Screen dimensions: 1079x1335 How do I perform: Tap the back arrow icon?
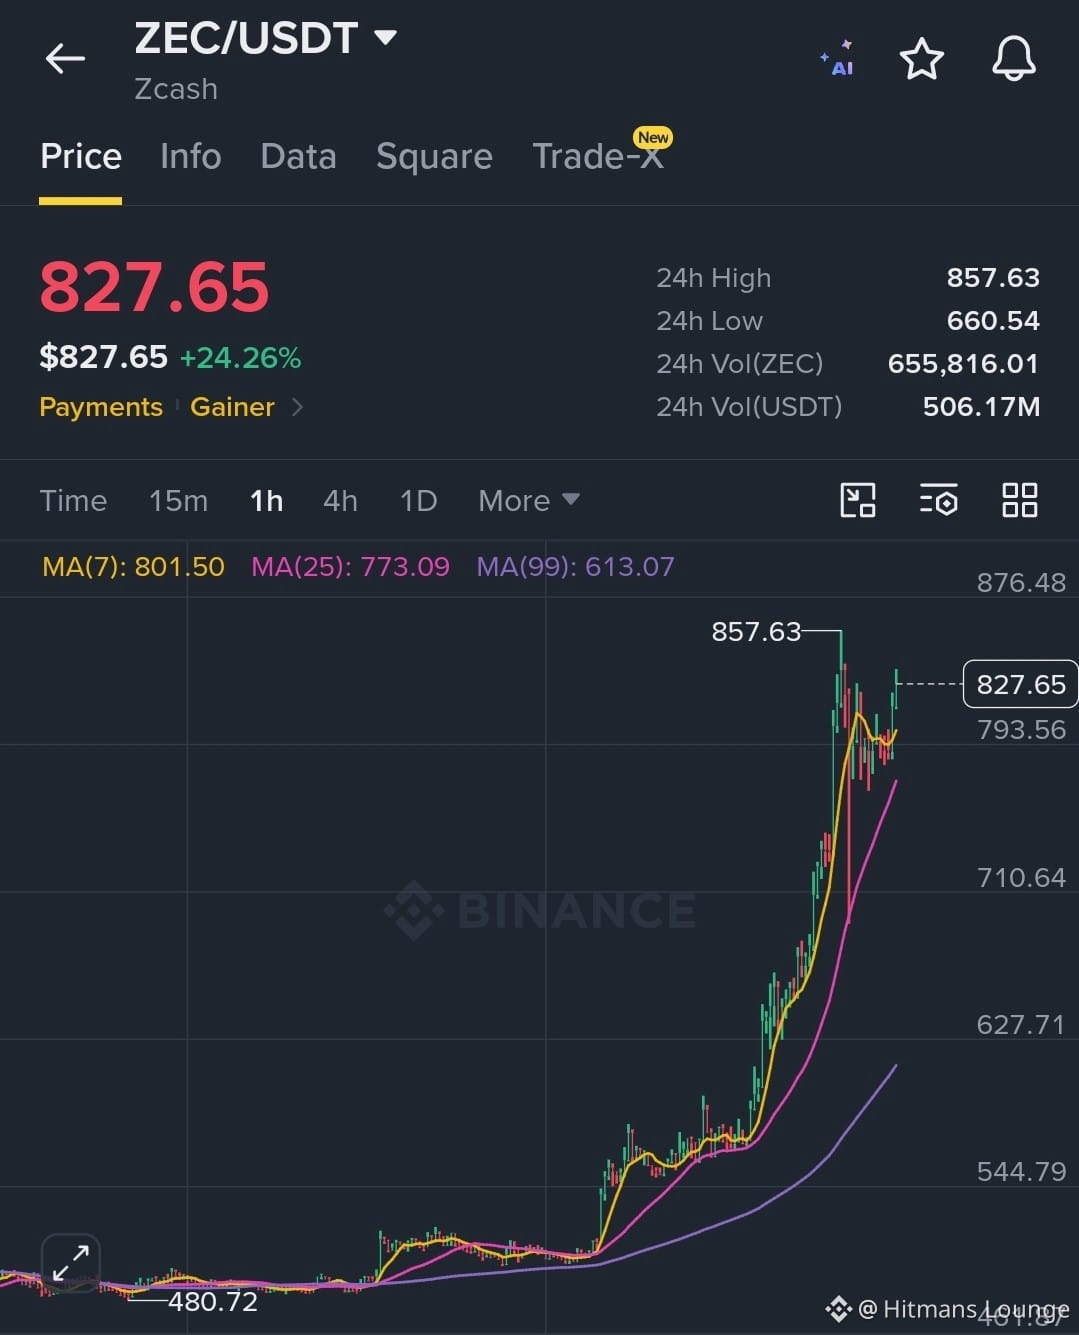coord(65,59)
